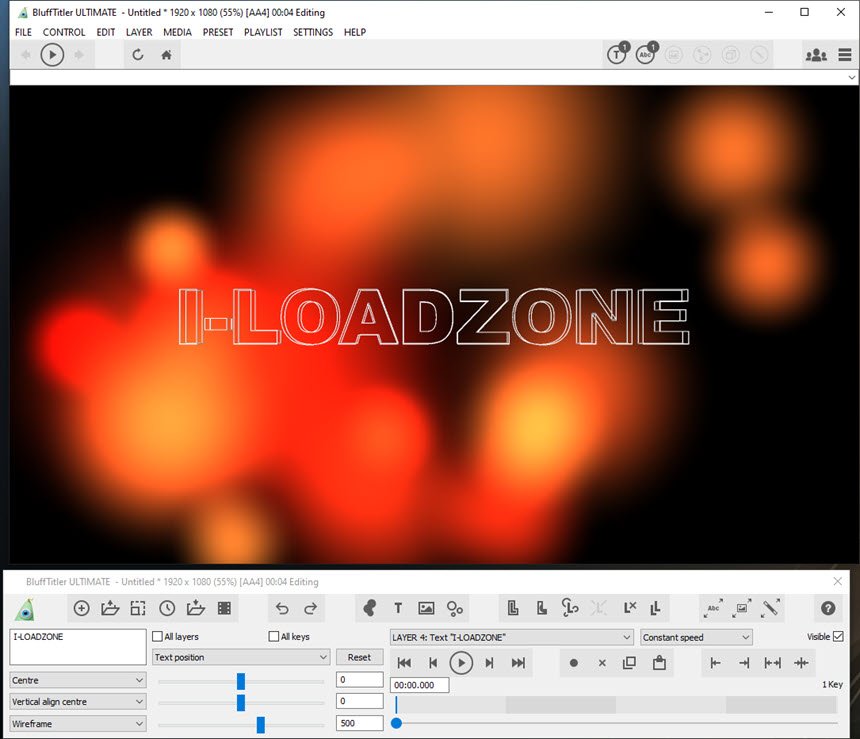Click the solid L layer icon
The image size is (860, 739).
[542, 608]
